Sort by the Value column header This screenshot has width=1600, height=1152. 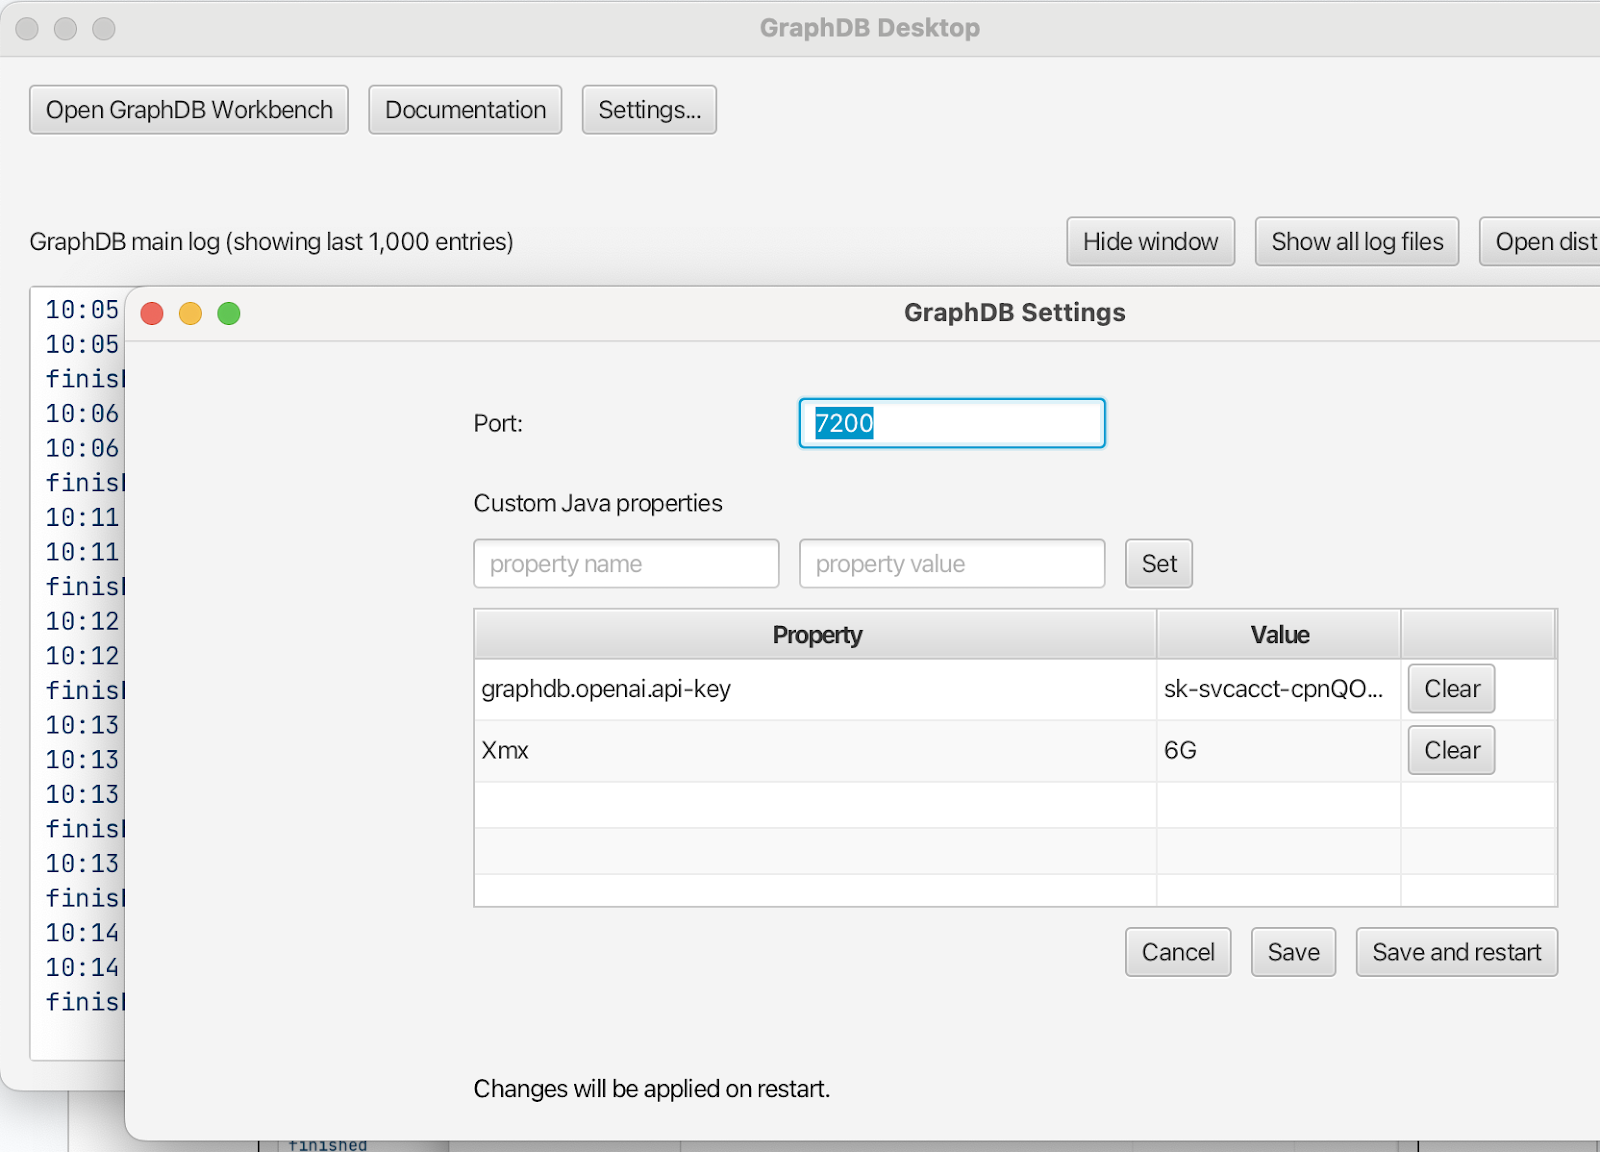tap(1279, 635)
